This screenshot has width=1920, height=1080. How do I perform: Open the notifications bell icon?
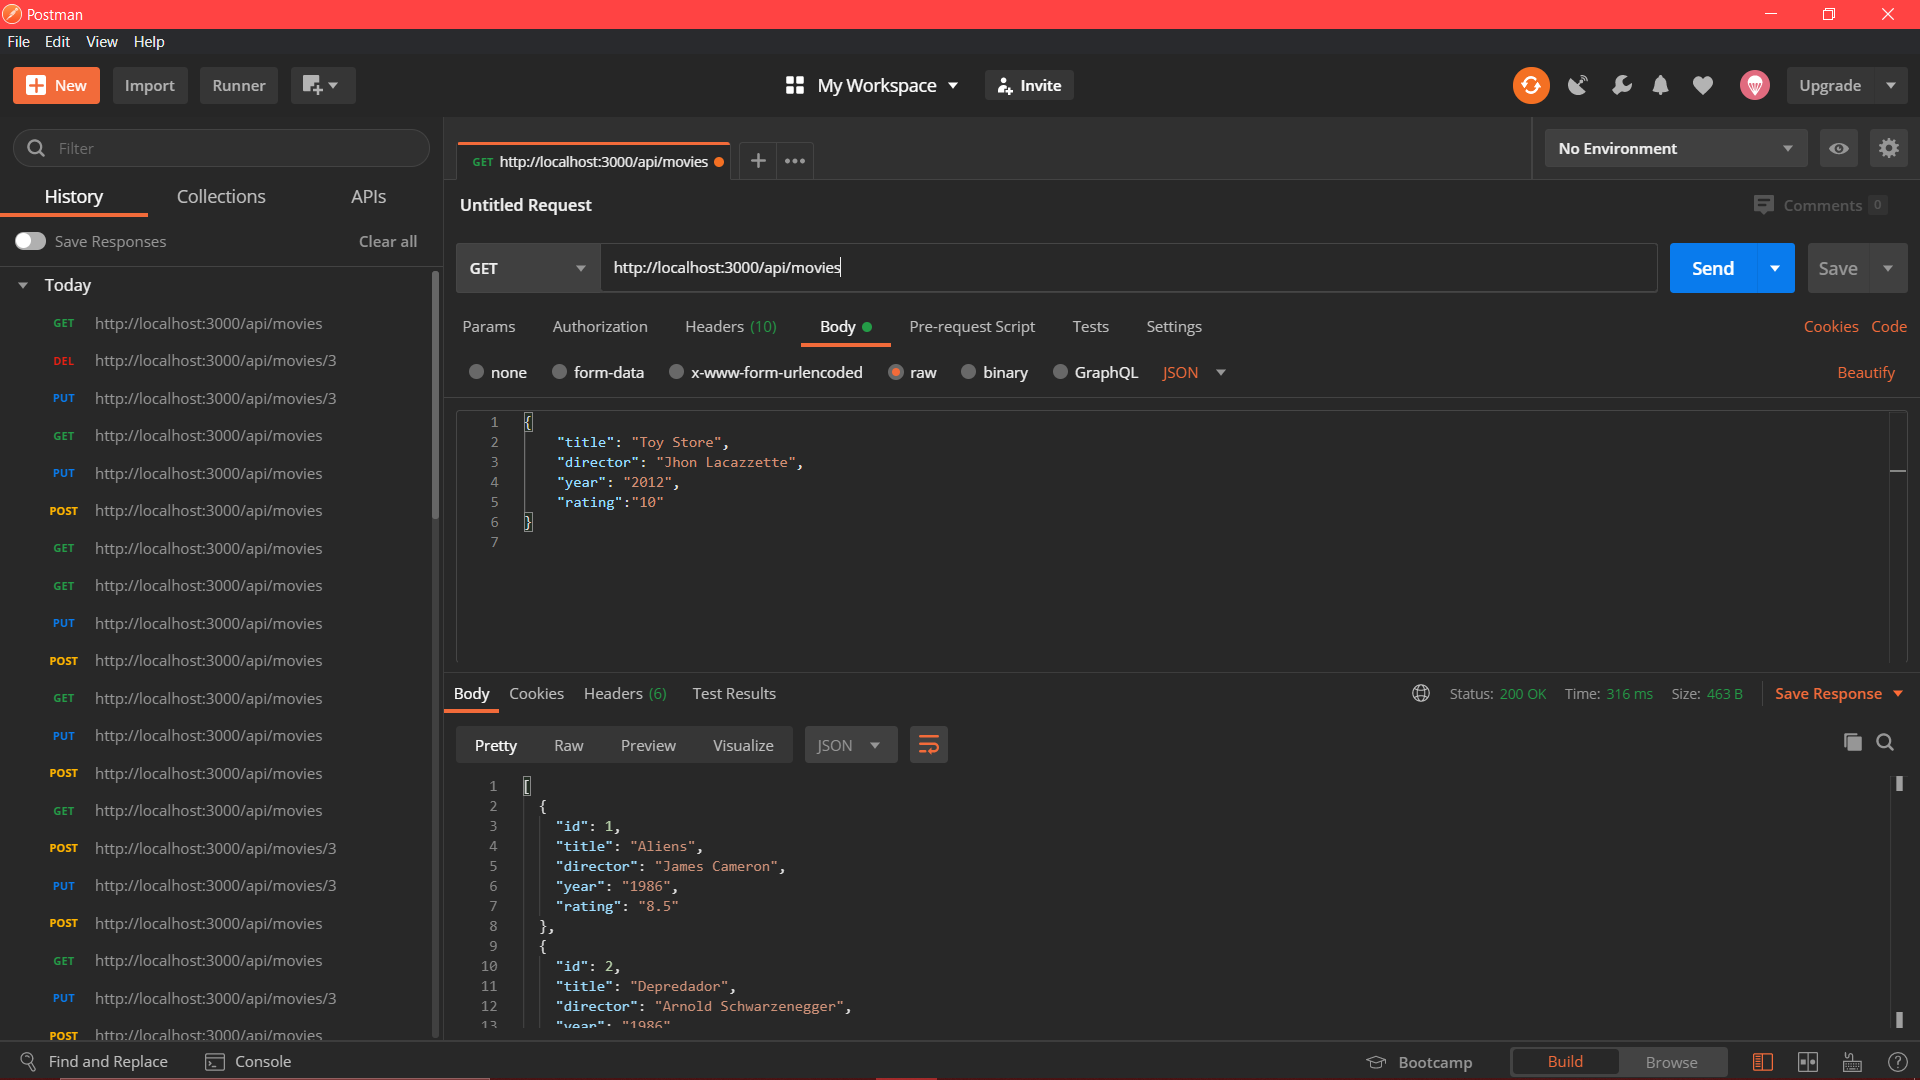click(x=1660, y=86)
